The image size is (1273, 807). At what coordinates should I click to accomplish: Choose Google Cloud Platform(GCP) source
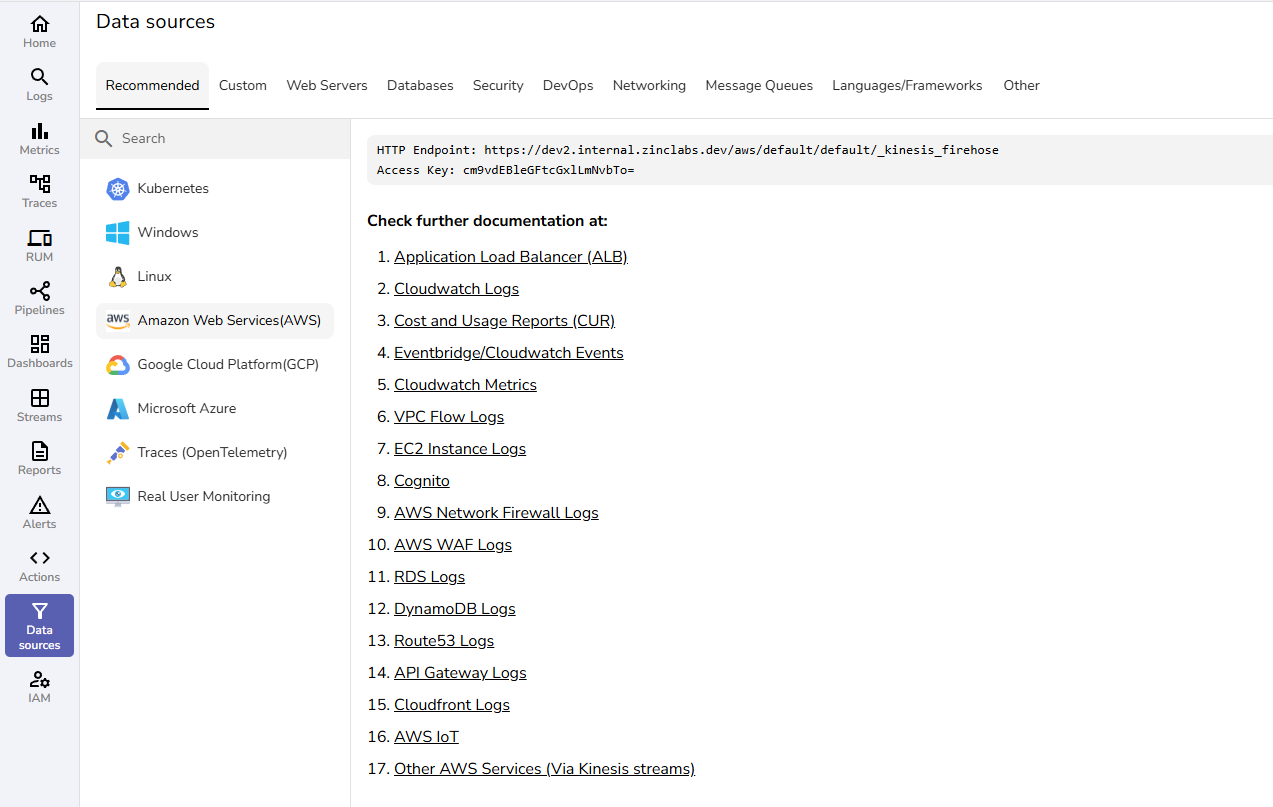(227, 365)
